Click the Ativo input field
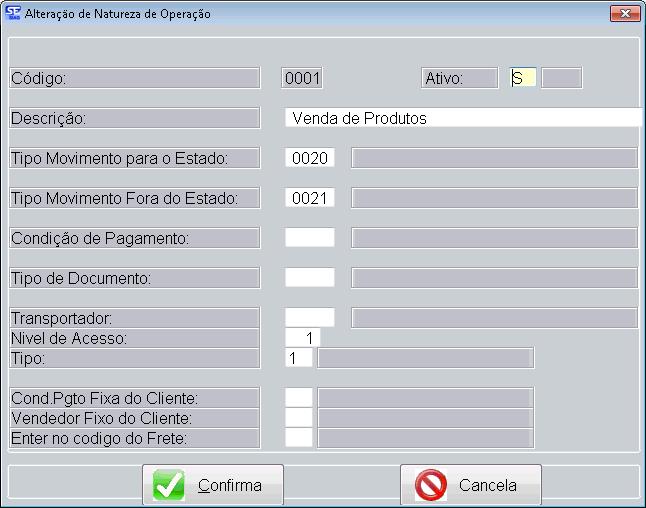Viewport: 646px width, 508px height. click(x=522, y=78)
